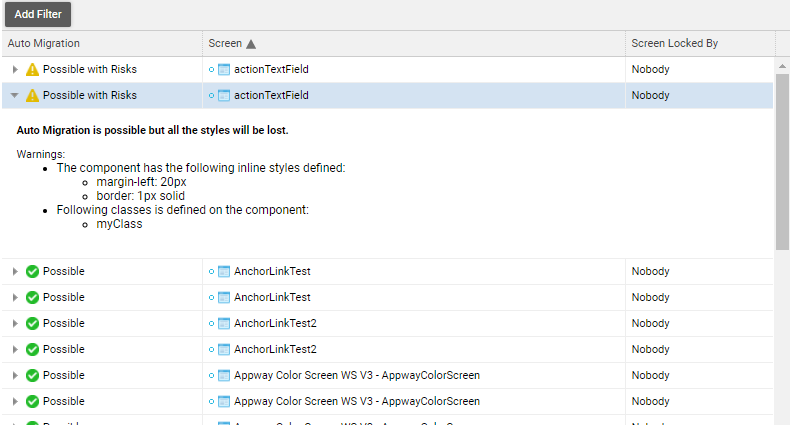Click the vertical scrollbar thumb of the table
Viewport: 791px width, 425px height.
(782, 162)
